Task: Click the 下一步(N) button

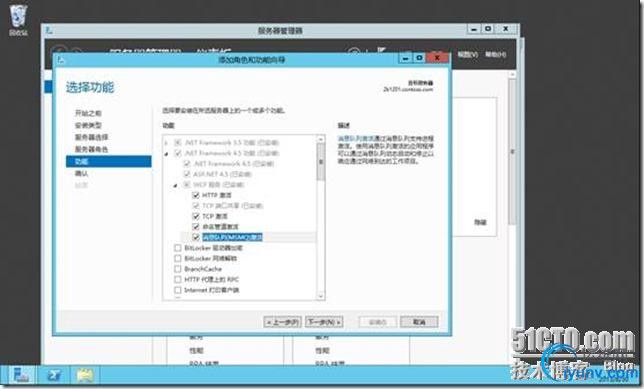Action: tap(324, 322)
